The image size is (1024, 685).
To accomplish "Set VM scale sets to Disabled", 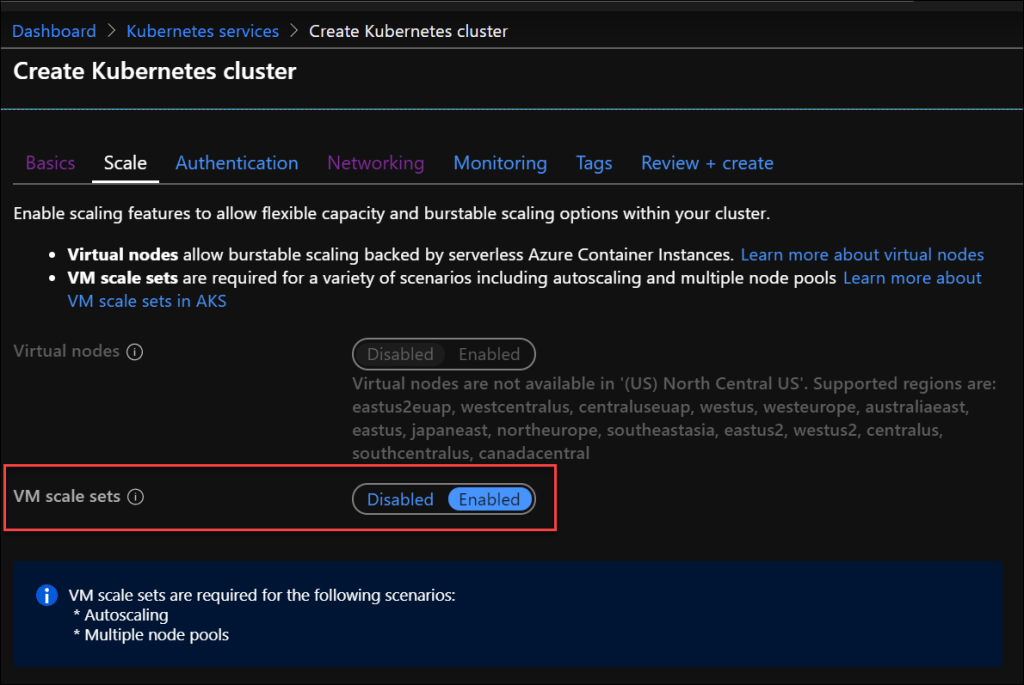I will 400,499.
